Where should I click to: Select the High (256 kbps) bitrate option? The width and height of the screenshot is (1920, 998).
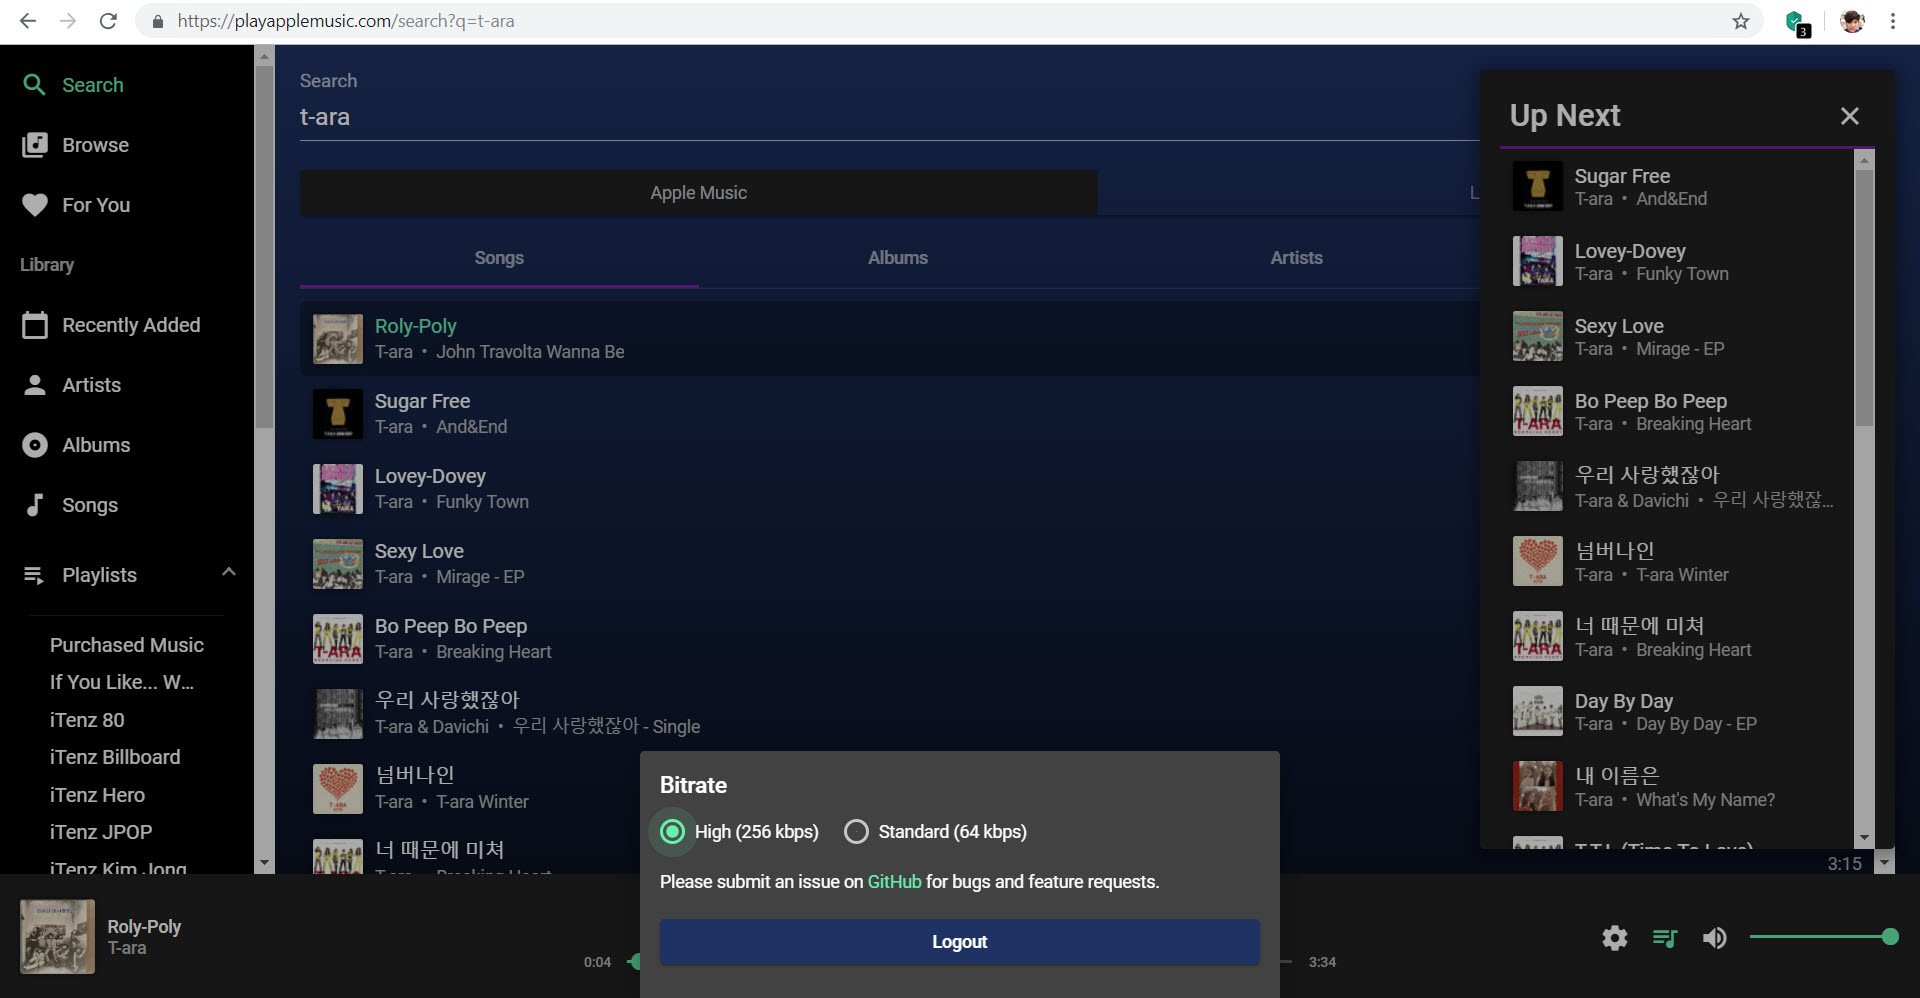pos(672,831)
